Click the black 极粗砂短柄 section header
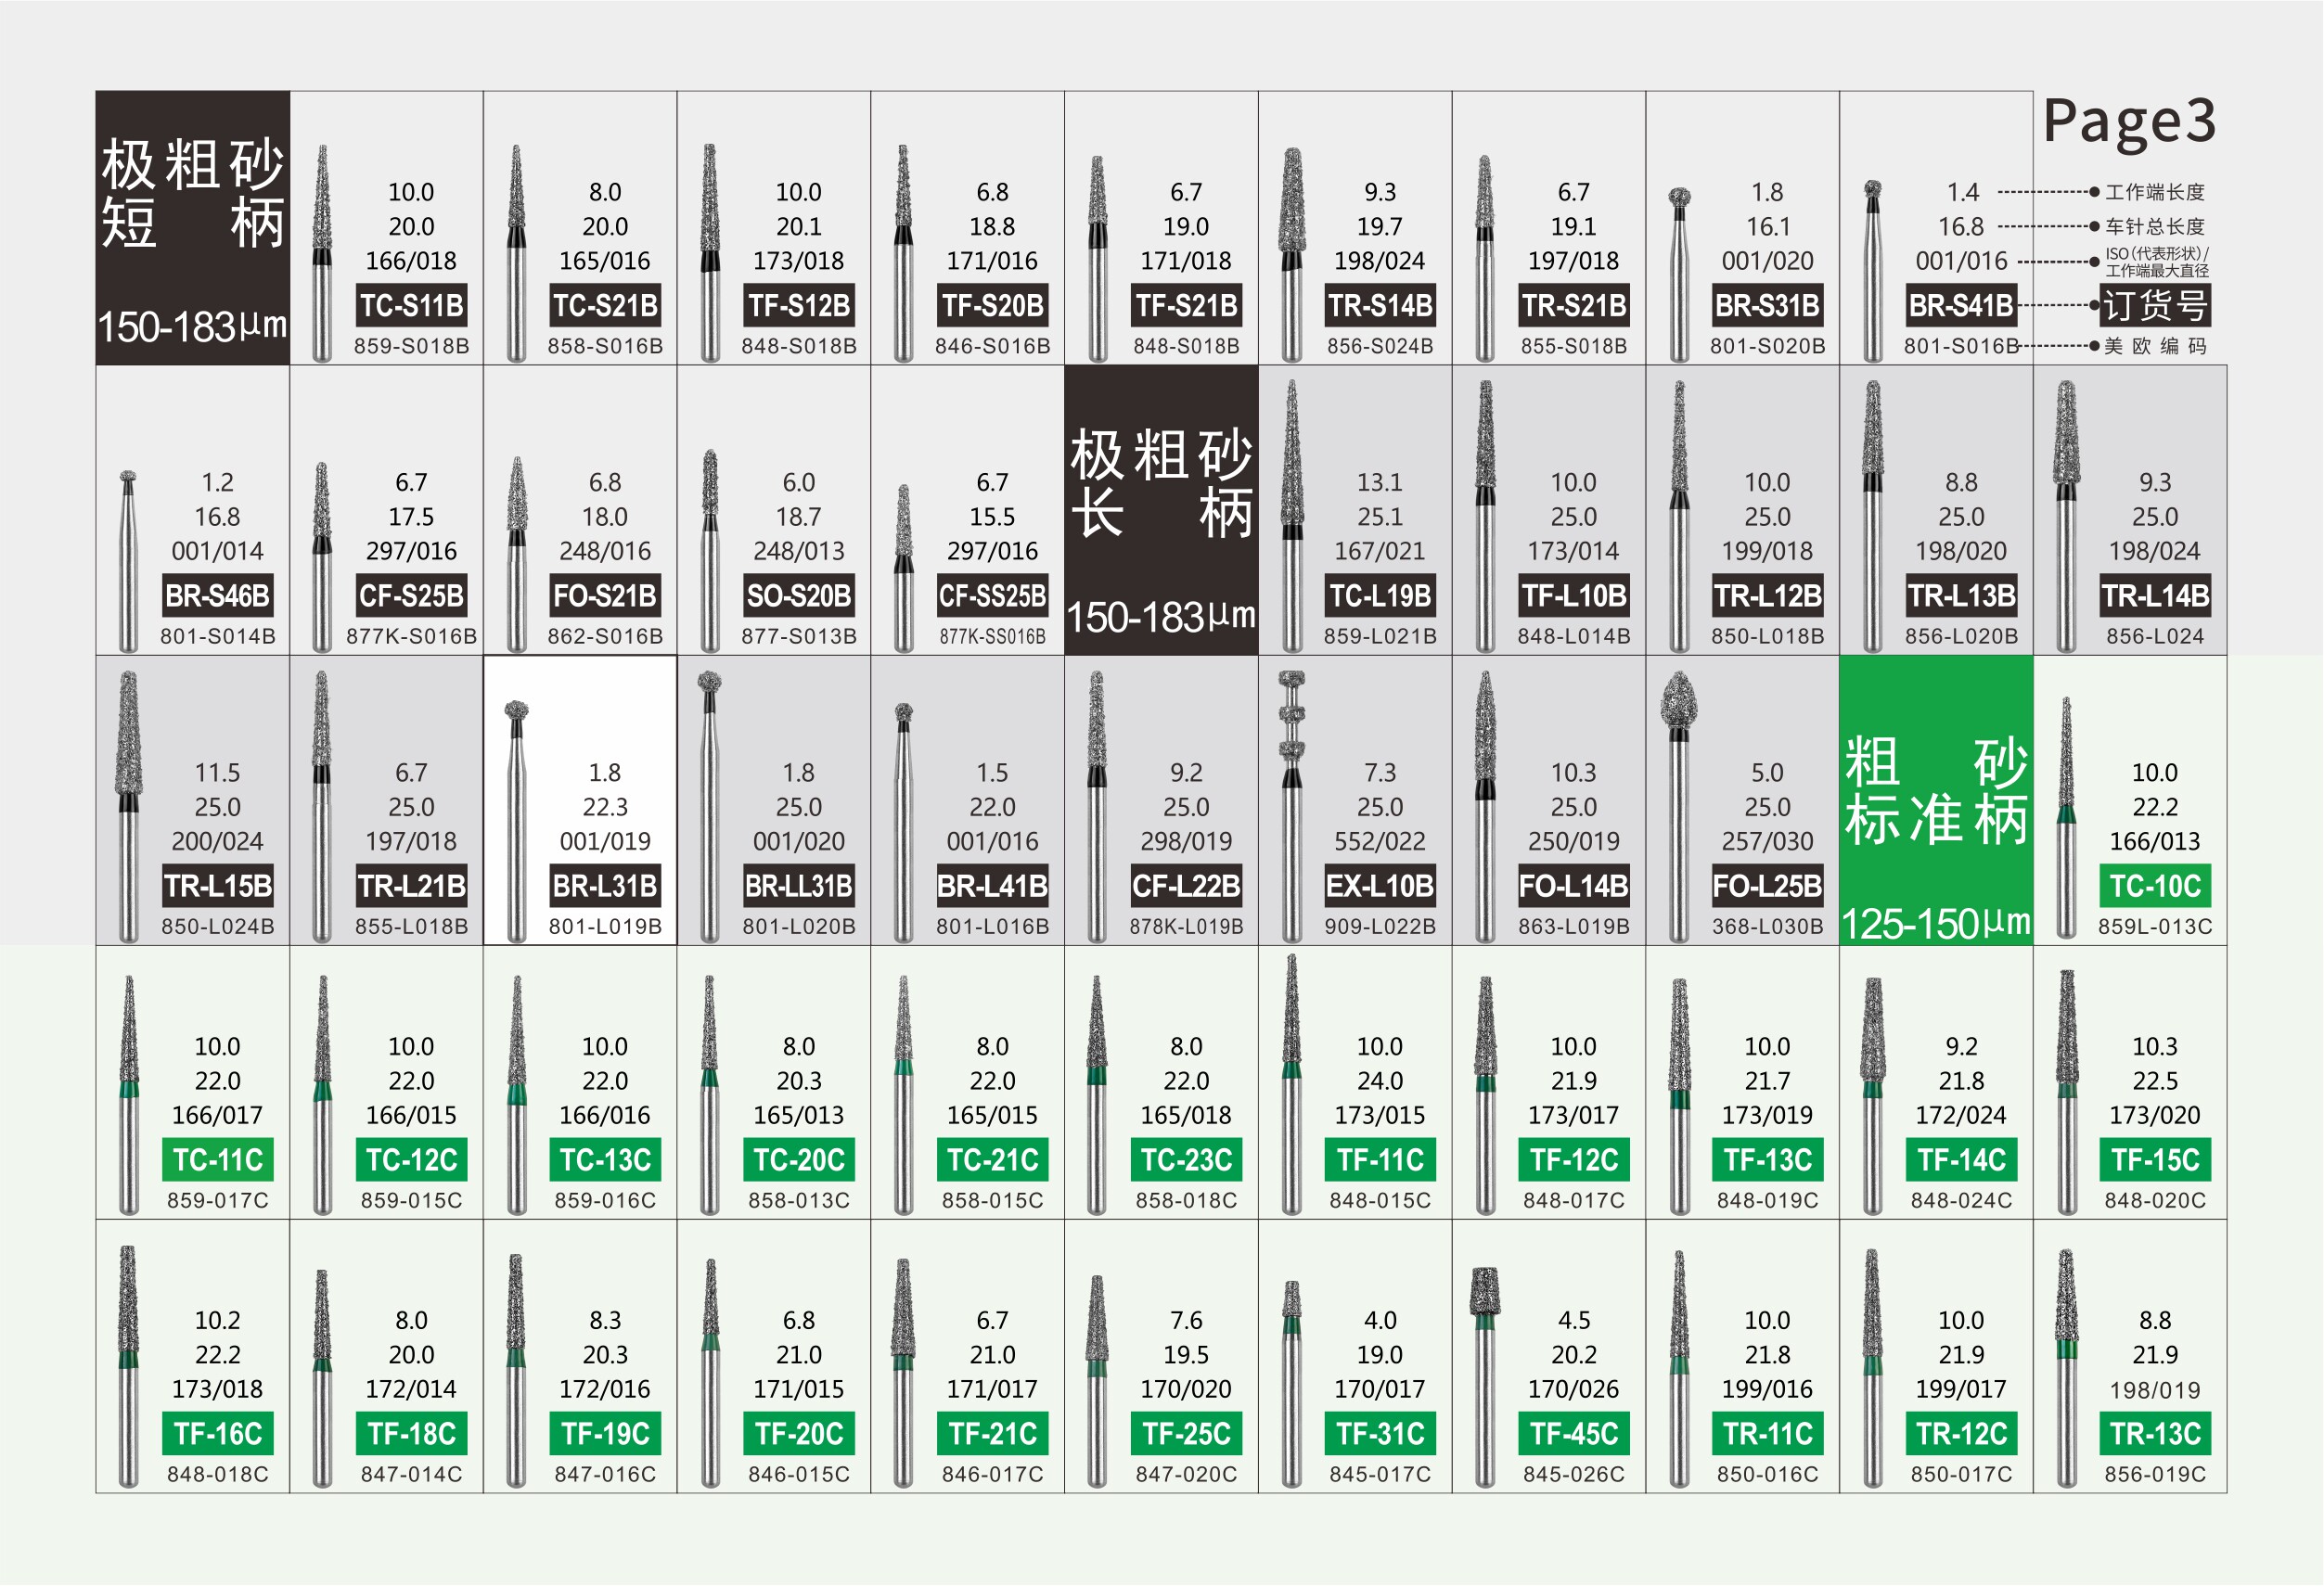This screenshot has height=1586, width=2324. coord(192,228)
